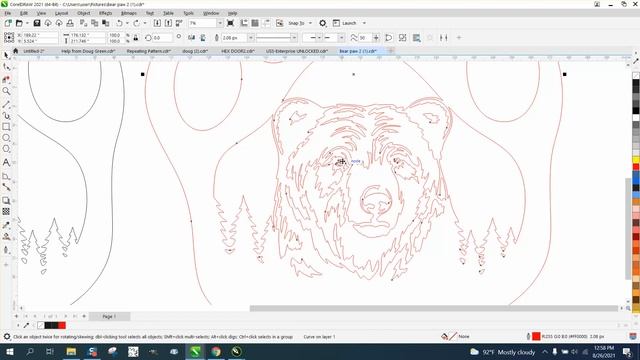Click the status bar settings gear
The height and width of the screenshot is (360, 640).
pos(7,337)
